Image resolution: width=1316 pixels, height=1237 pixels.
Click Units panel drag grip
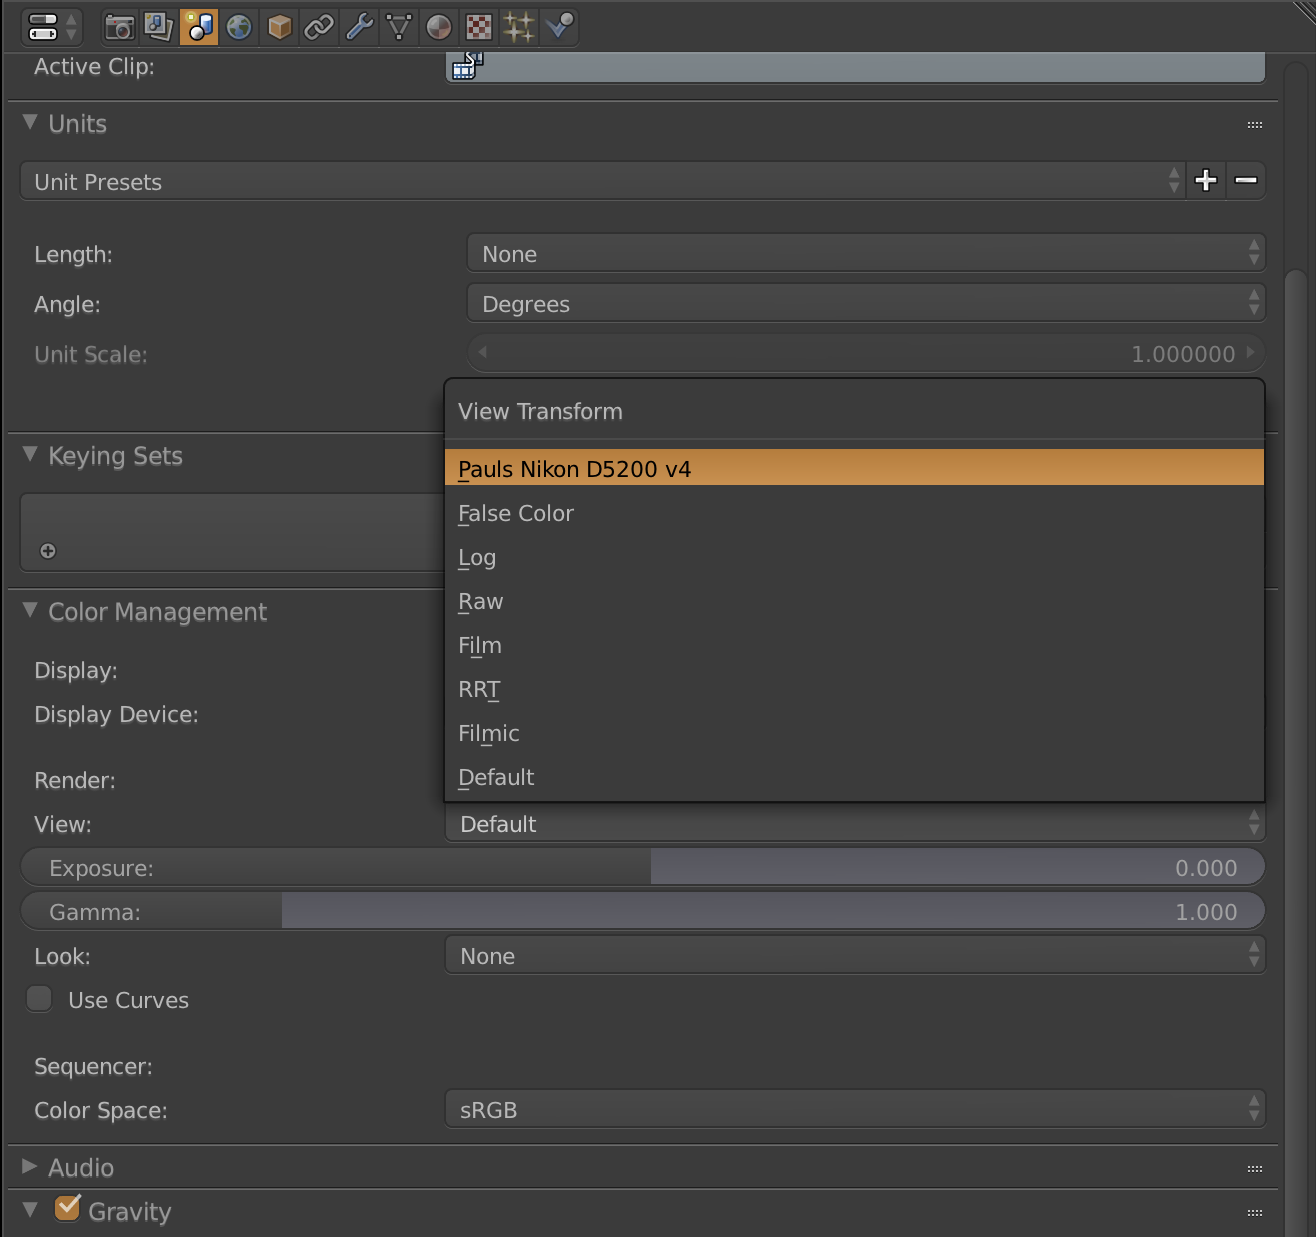coord(1255,125)
